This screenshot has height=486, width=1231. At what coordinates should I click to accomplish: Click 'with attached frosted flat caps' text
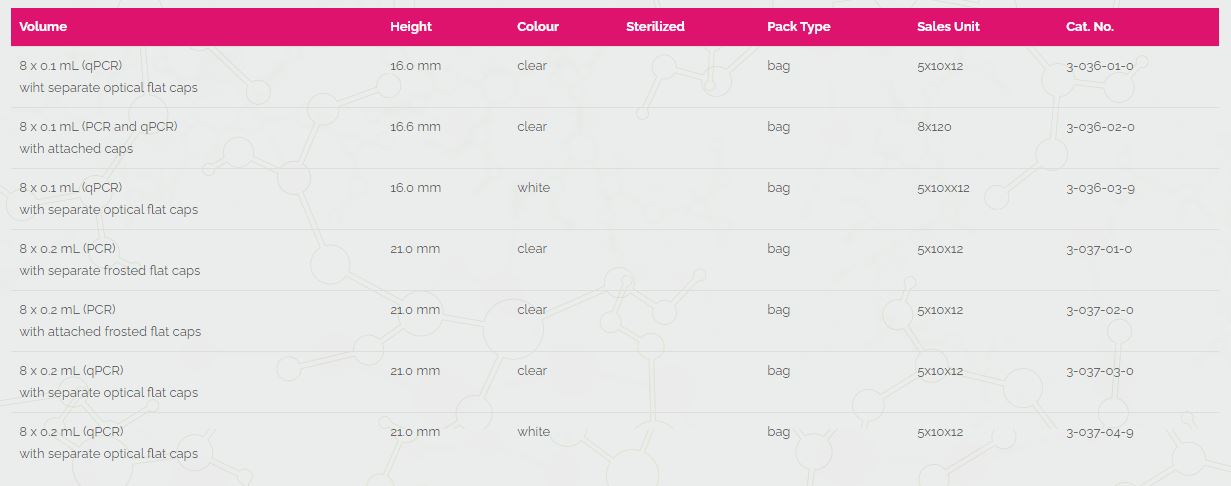pos(110,332)
